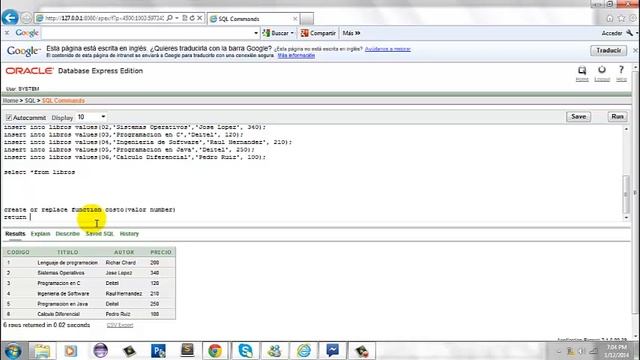Open the Display rows dropdown showing 10

[91, 117]
